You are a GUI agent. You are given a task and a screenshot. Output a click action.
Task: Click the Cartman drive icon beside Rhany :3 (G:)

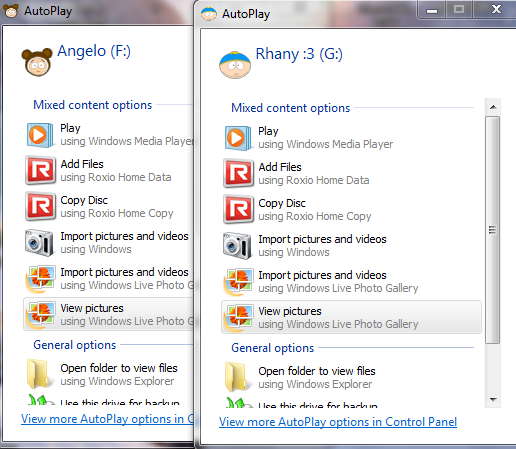(235, 65)
